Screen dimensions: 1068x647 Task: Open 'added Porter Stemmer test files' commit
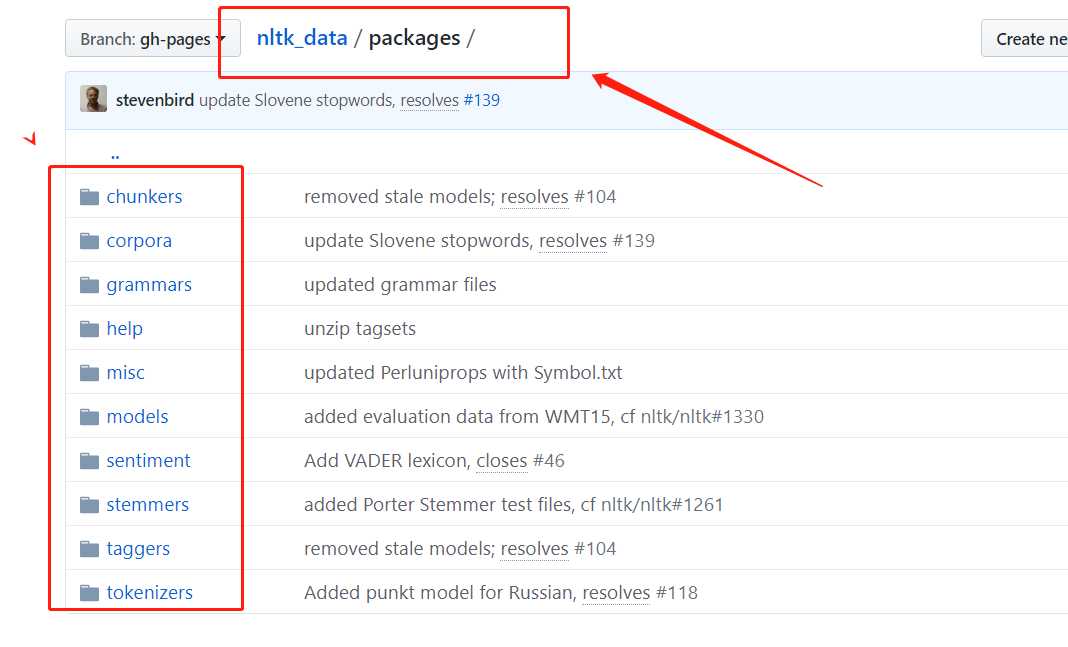tap(514, 505)
